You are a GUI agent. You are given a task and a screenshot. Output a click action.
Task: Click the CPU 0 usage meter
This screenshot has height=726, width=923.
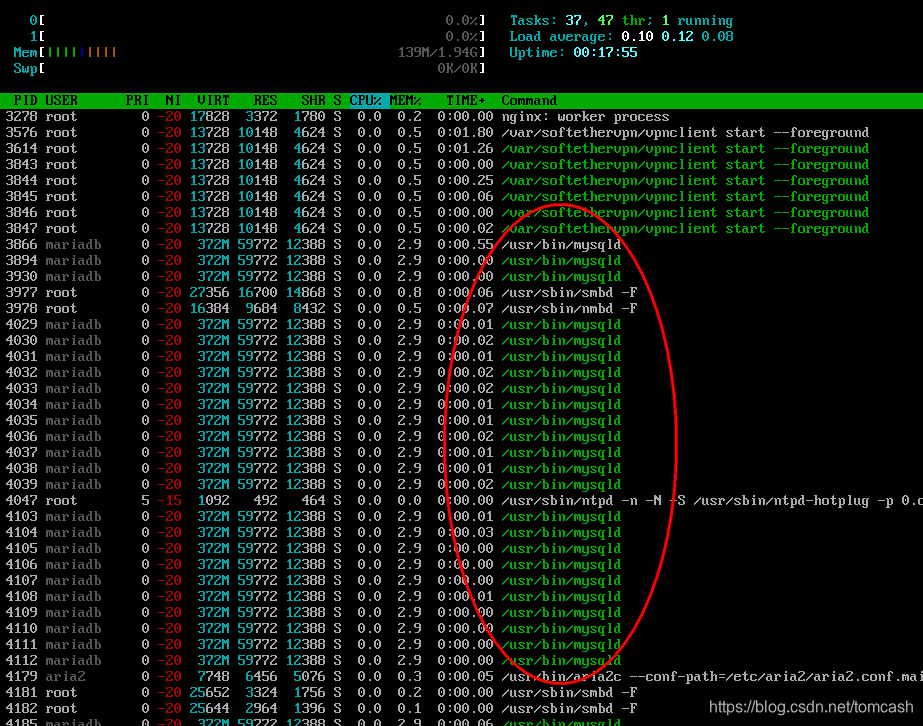click(x=257, y=21)
